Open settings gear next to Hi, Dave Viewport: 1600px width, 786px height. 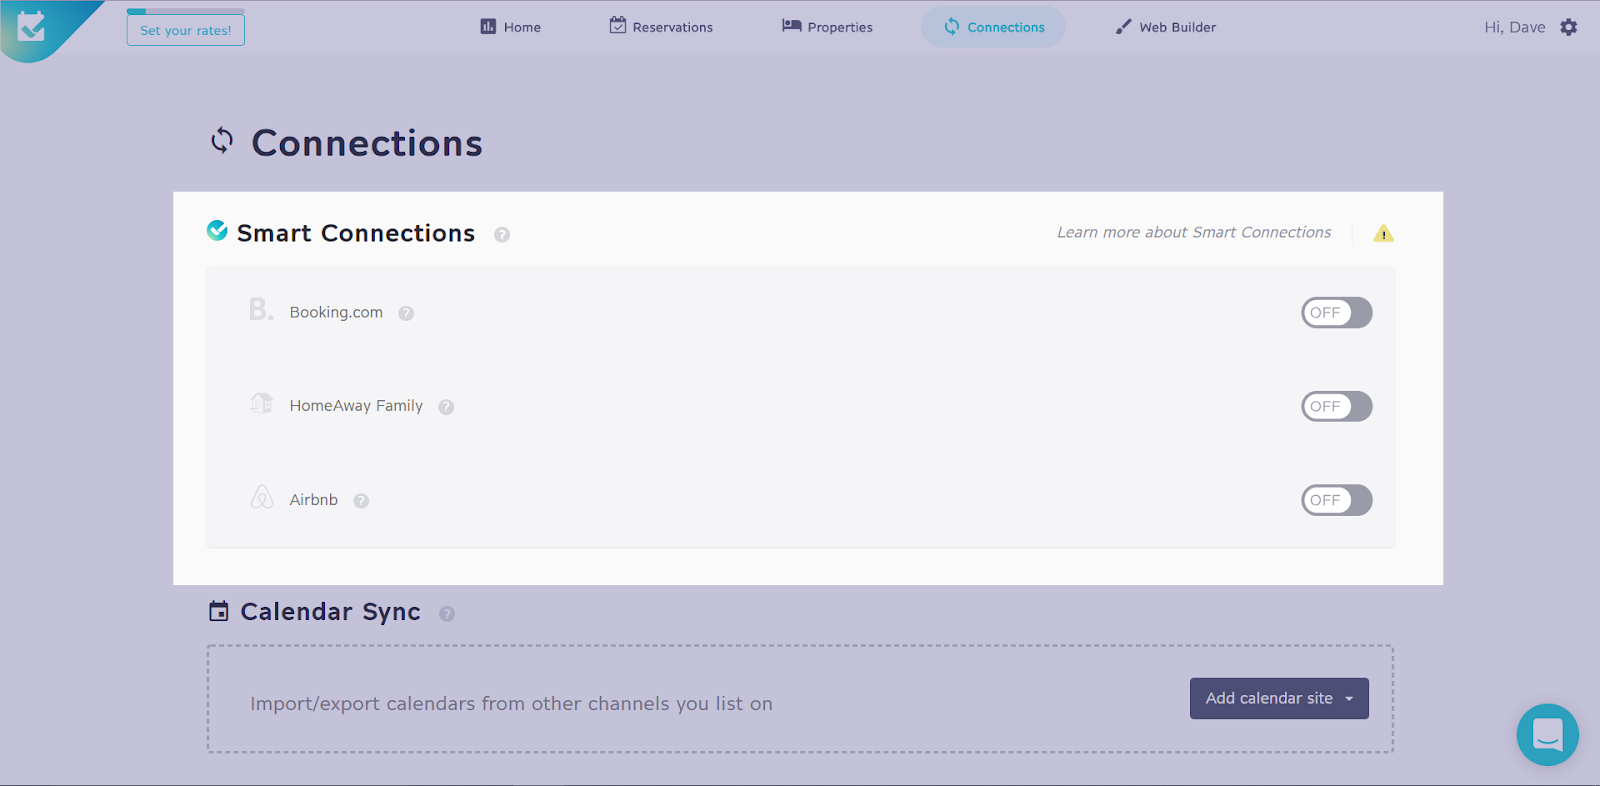(x=1569, y=27)
